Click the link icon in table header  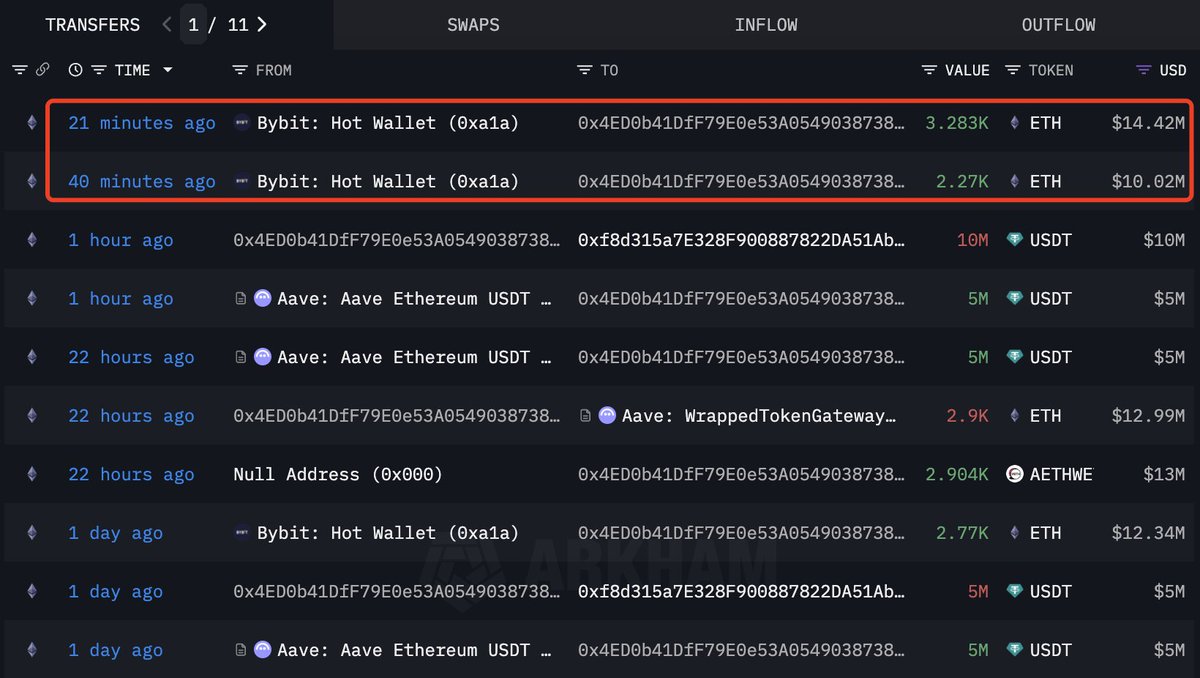click(42, 70)
